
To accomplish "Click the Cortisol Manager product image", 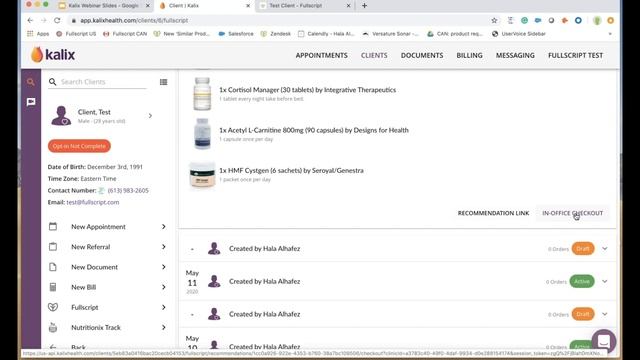I will [202, 94].
